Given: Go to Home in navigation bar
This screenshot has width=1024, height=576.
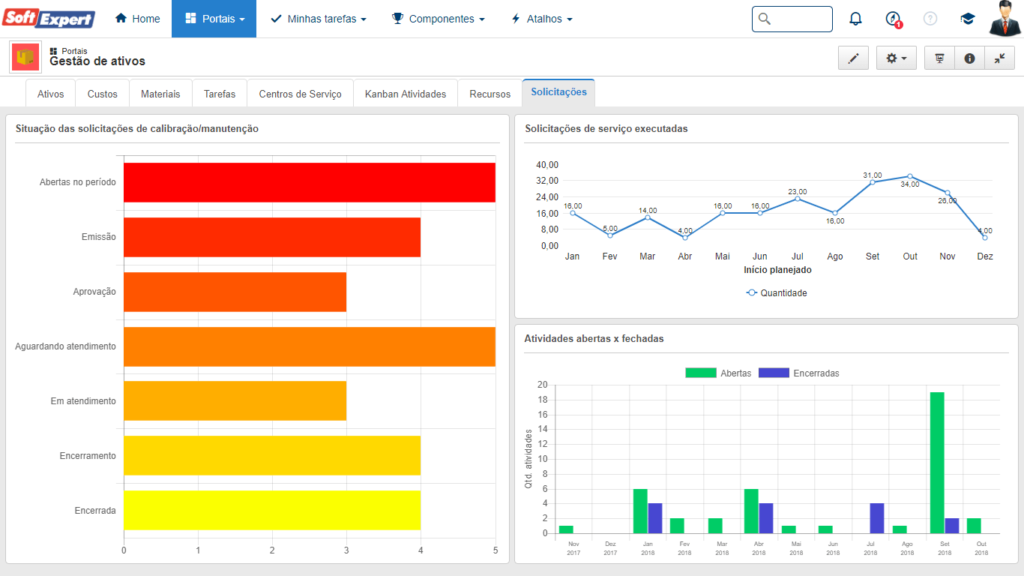Looking at the screenshot, I should point(137,19).
